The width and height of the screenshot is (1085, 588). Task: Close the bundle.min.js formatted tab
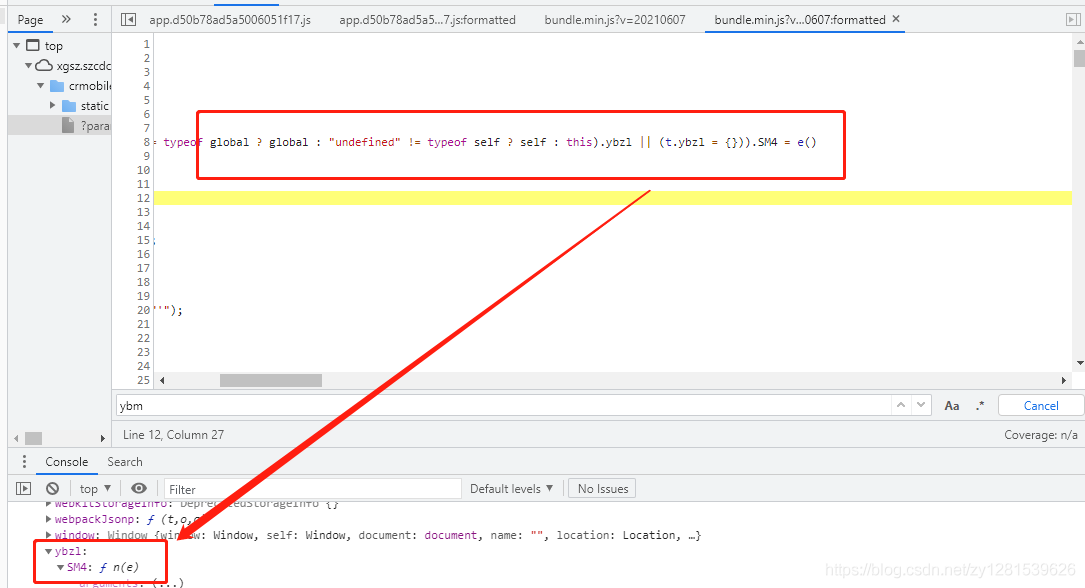[896, 19]
